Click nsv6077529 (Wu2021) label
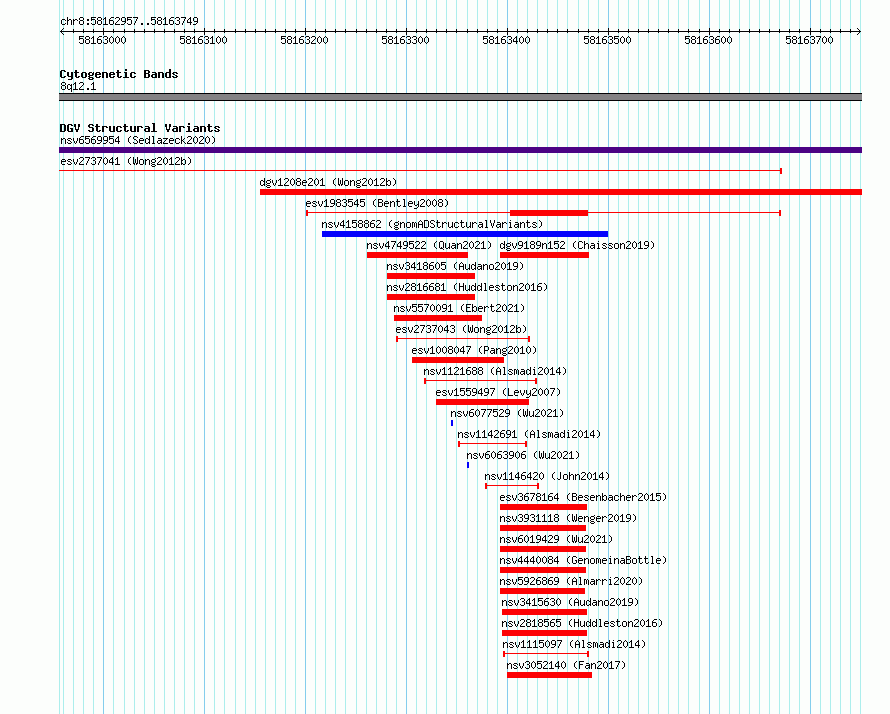890x714 pixels. 507,413
